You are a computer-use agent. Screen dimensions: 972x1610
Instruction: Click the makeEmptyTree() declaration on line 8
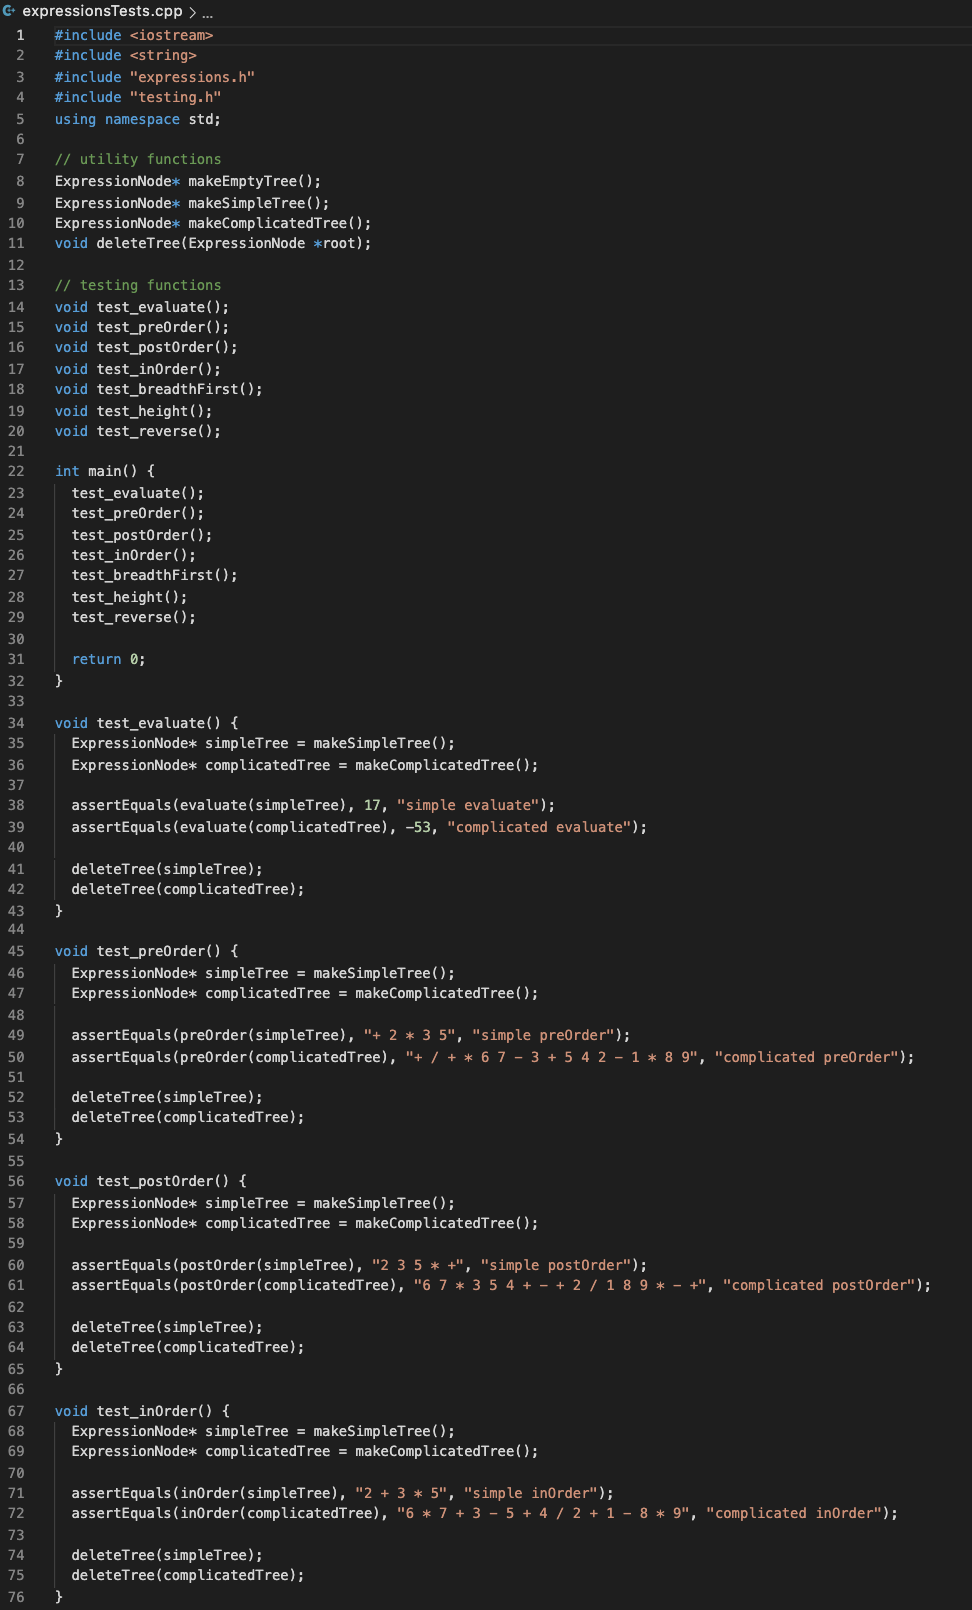coord(188,181)
